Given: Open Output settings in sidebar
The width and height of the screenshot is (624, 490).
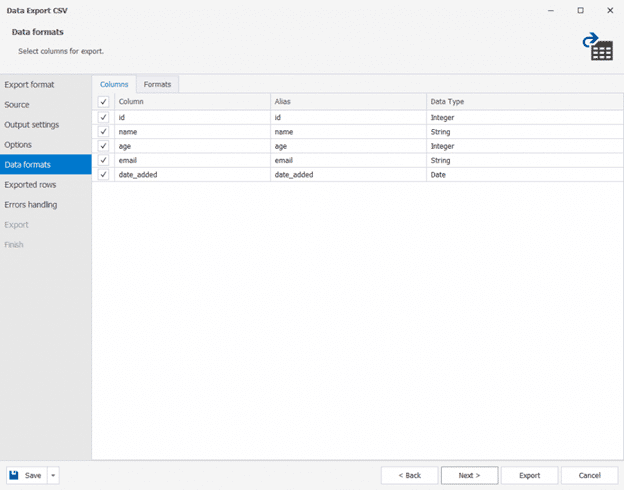Looking at the screenshot, I should 32,125.
